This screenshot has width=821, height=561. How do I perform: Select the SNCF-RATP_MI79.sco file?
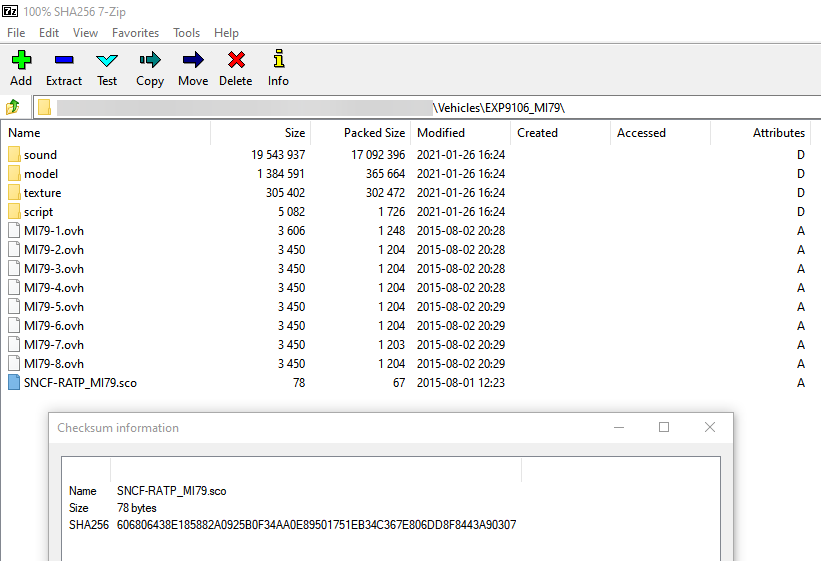pos(80,383)
